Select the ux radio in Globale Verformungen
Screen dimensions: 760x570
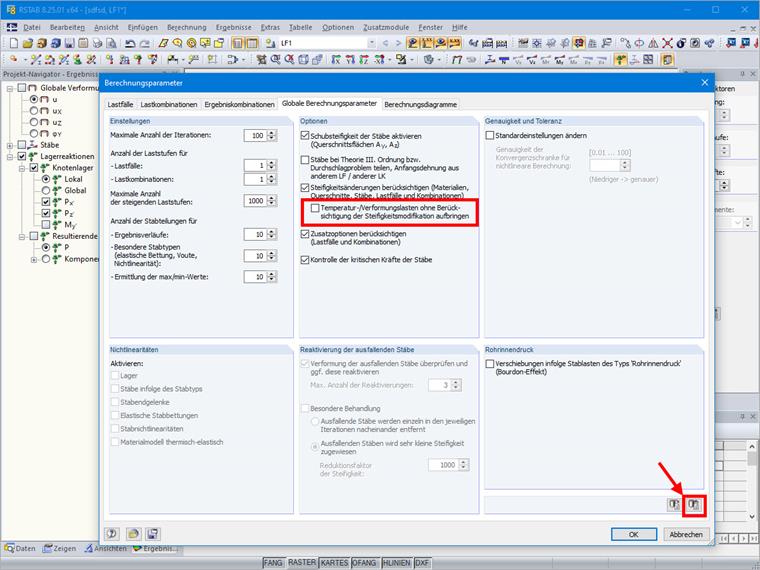point(34,111)
